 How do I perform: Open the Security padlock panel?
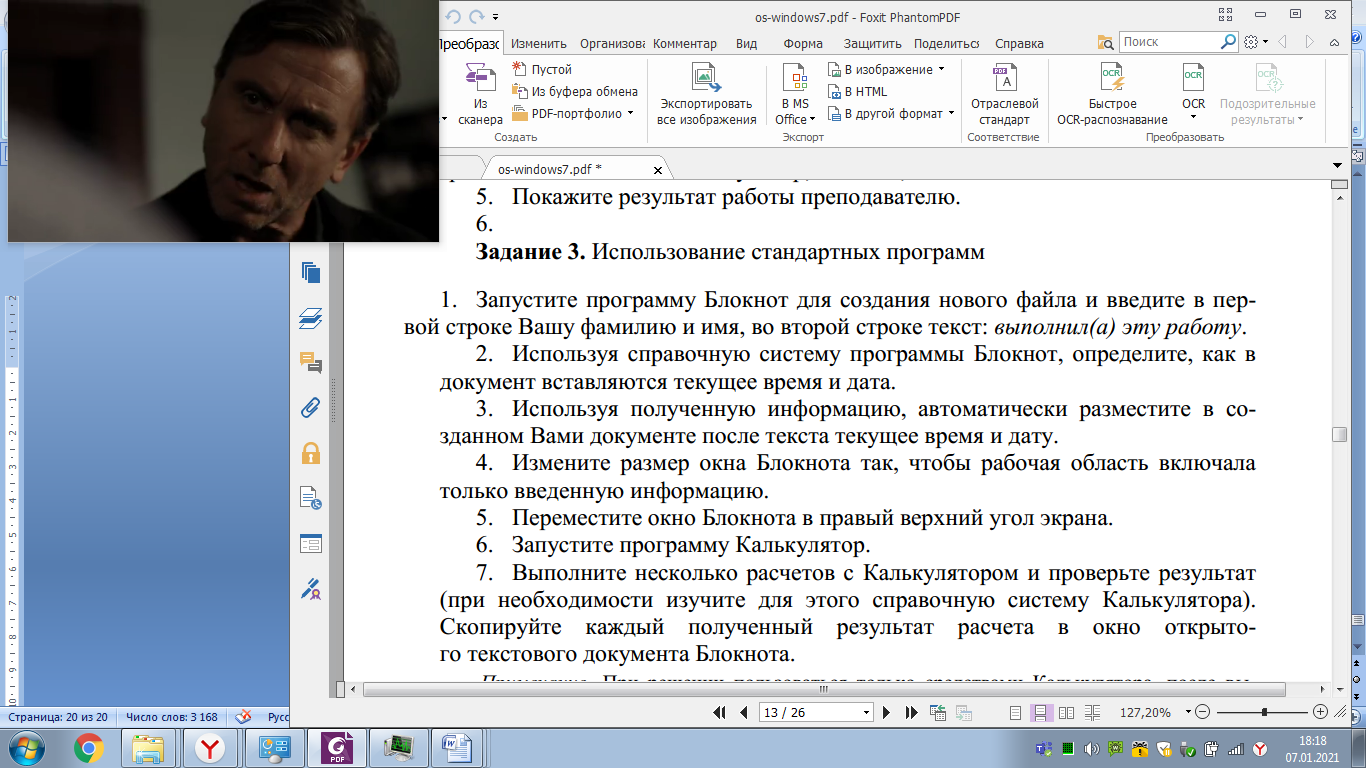pyautogui.click(x=310, y=453)
